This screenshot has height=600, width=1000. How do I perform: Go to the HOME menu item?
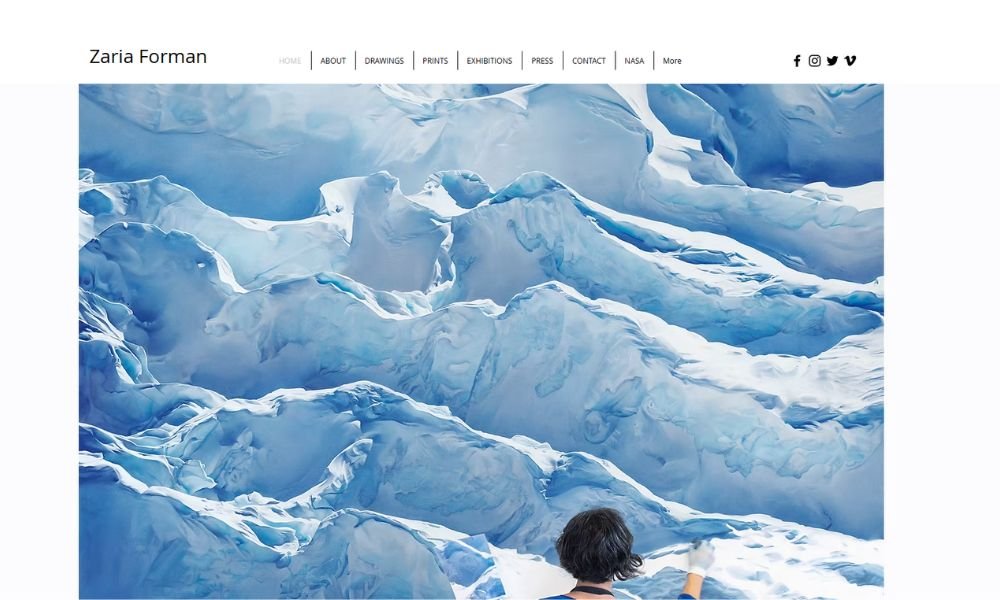(290, 61)
